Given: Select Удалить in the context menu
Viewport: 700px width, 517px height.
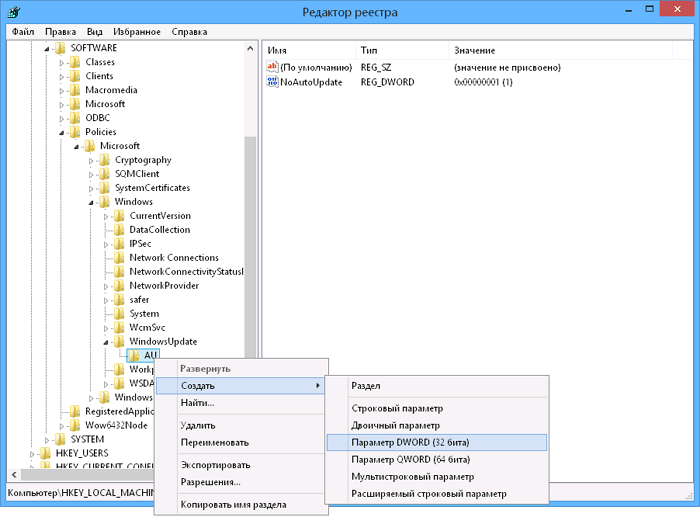Looking at the screenshot, I should pos(198,425).
